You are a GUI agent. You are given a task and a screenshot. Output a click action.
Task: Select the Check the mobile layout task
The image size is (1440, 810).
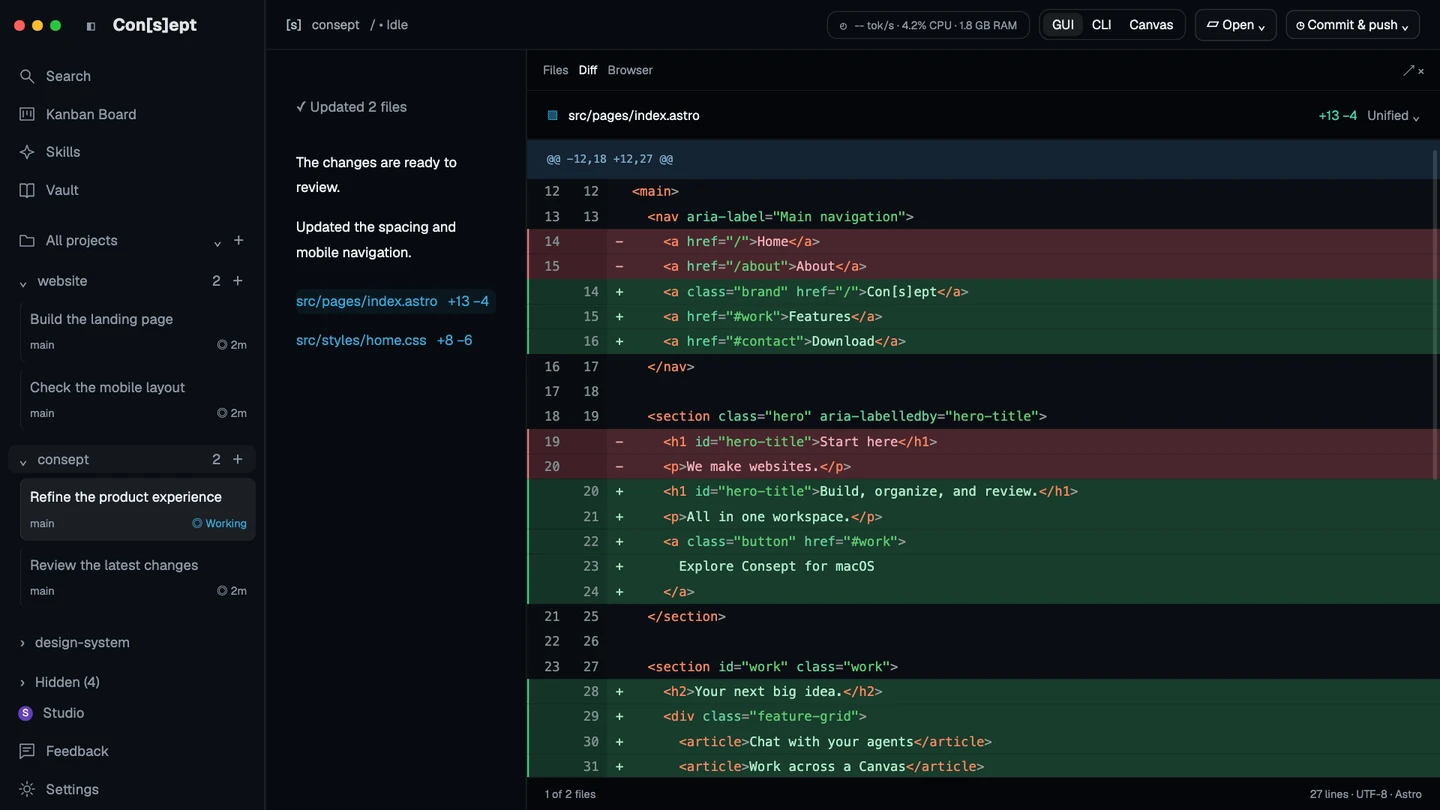point(138,399)
